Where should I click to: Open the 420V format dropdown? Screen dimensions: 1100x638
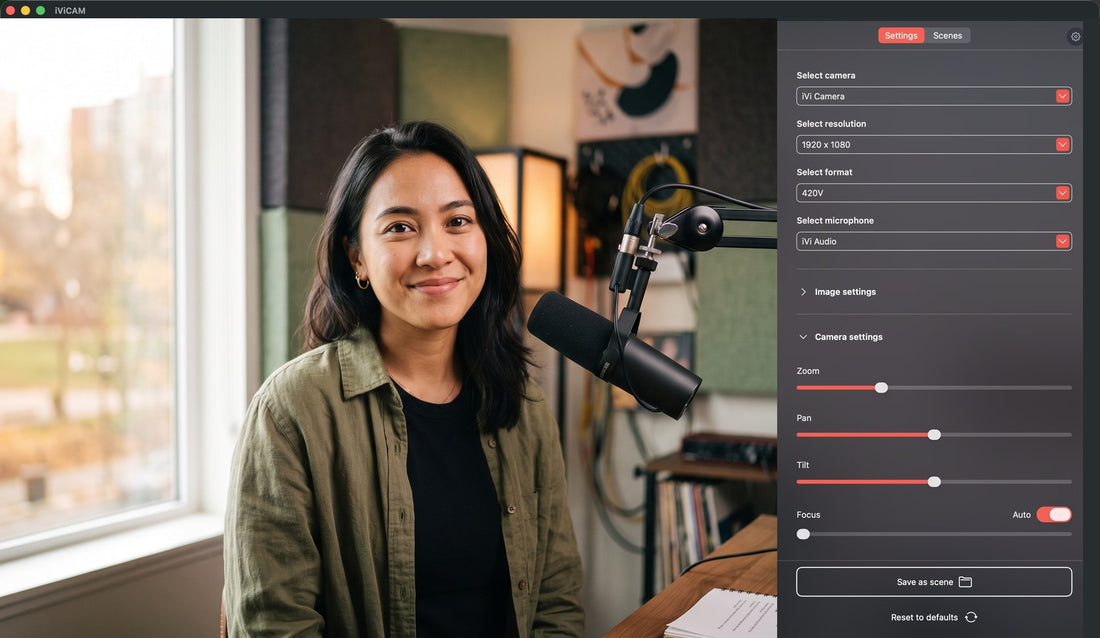click(933, 193)
